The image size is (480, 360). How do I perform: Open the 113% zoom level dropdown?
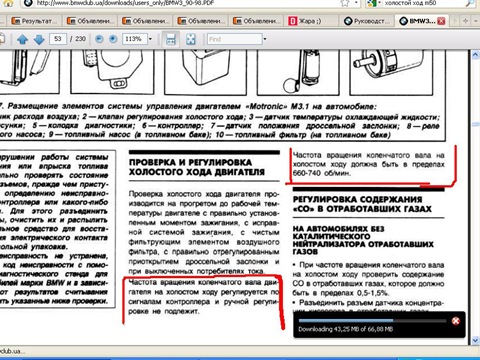click(x=150, y=39)
